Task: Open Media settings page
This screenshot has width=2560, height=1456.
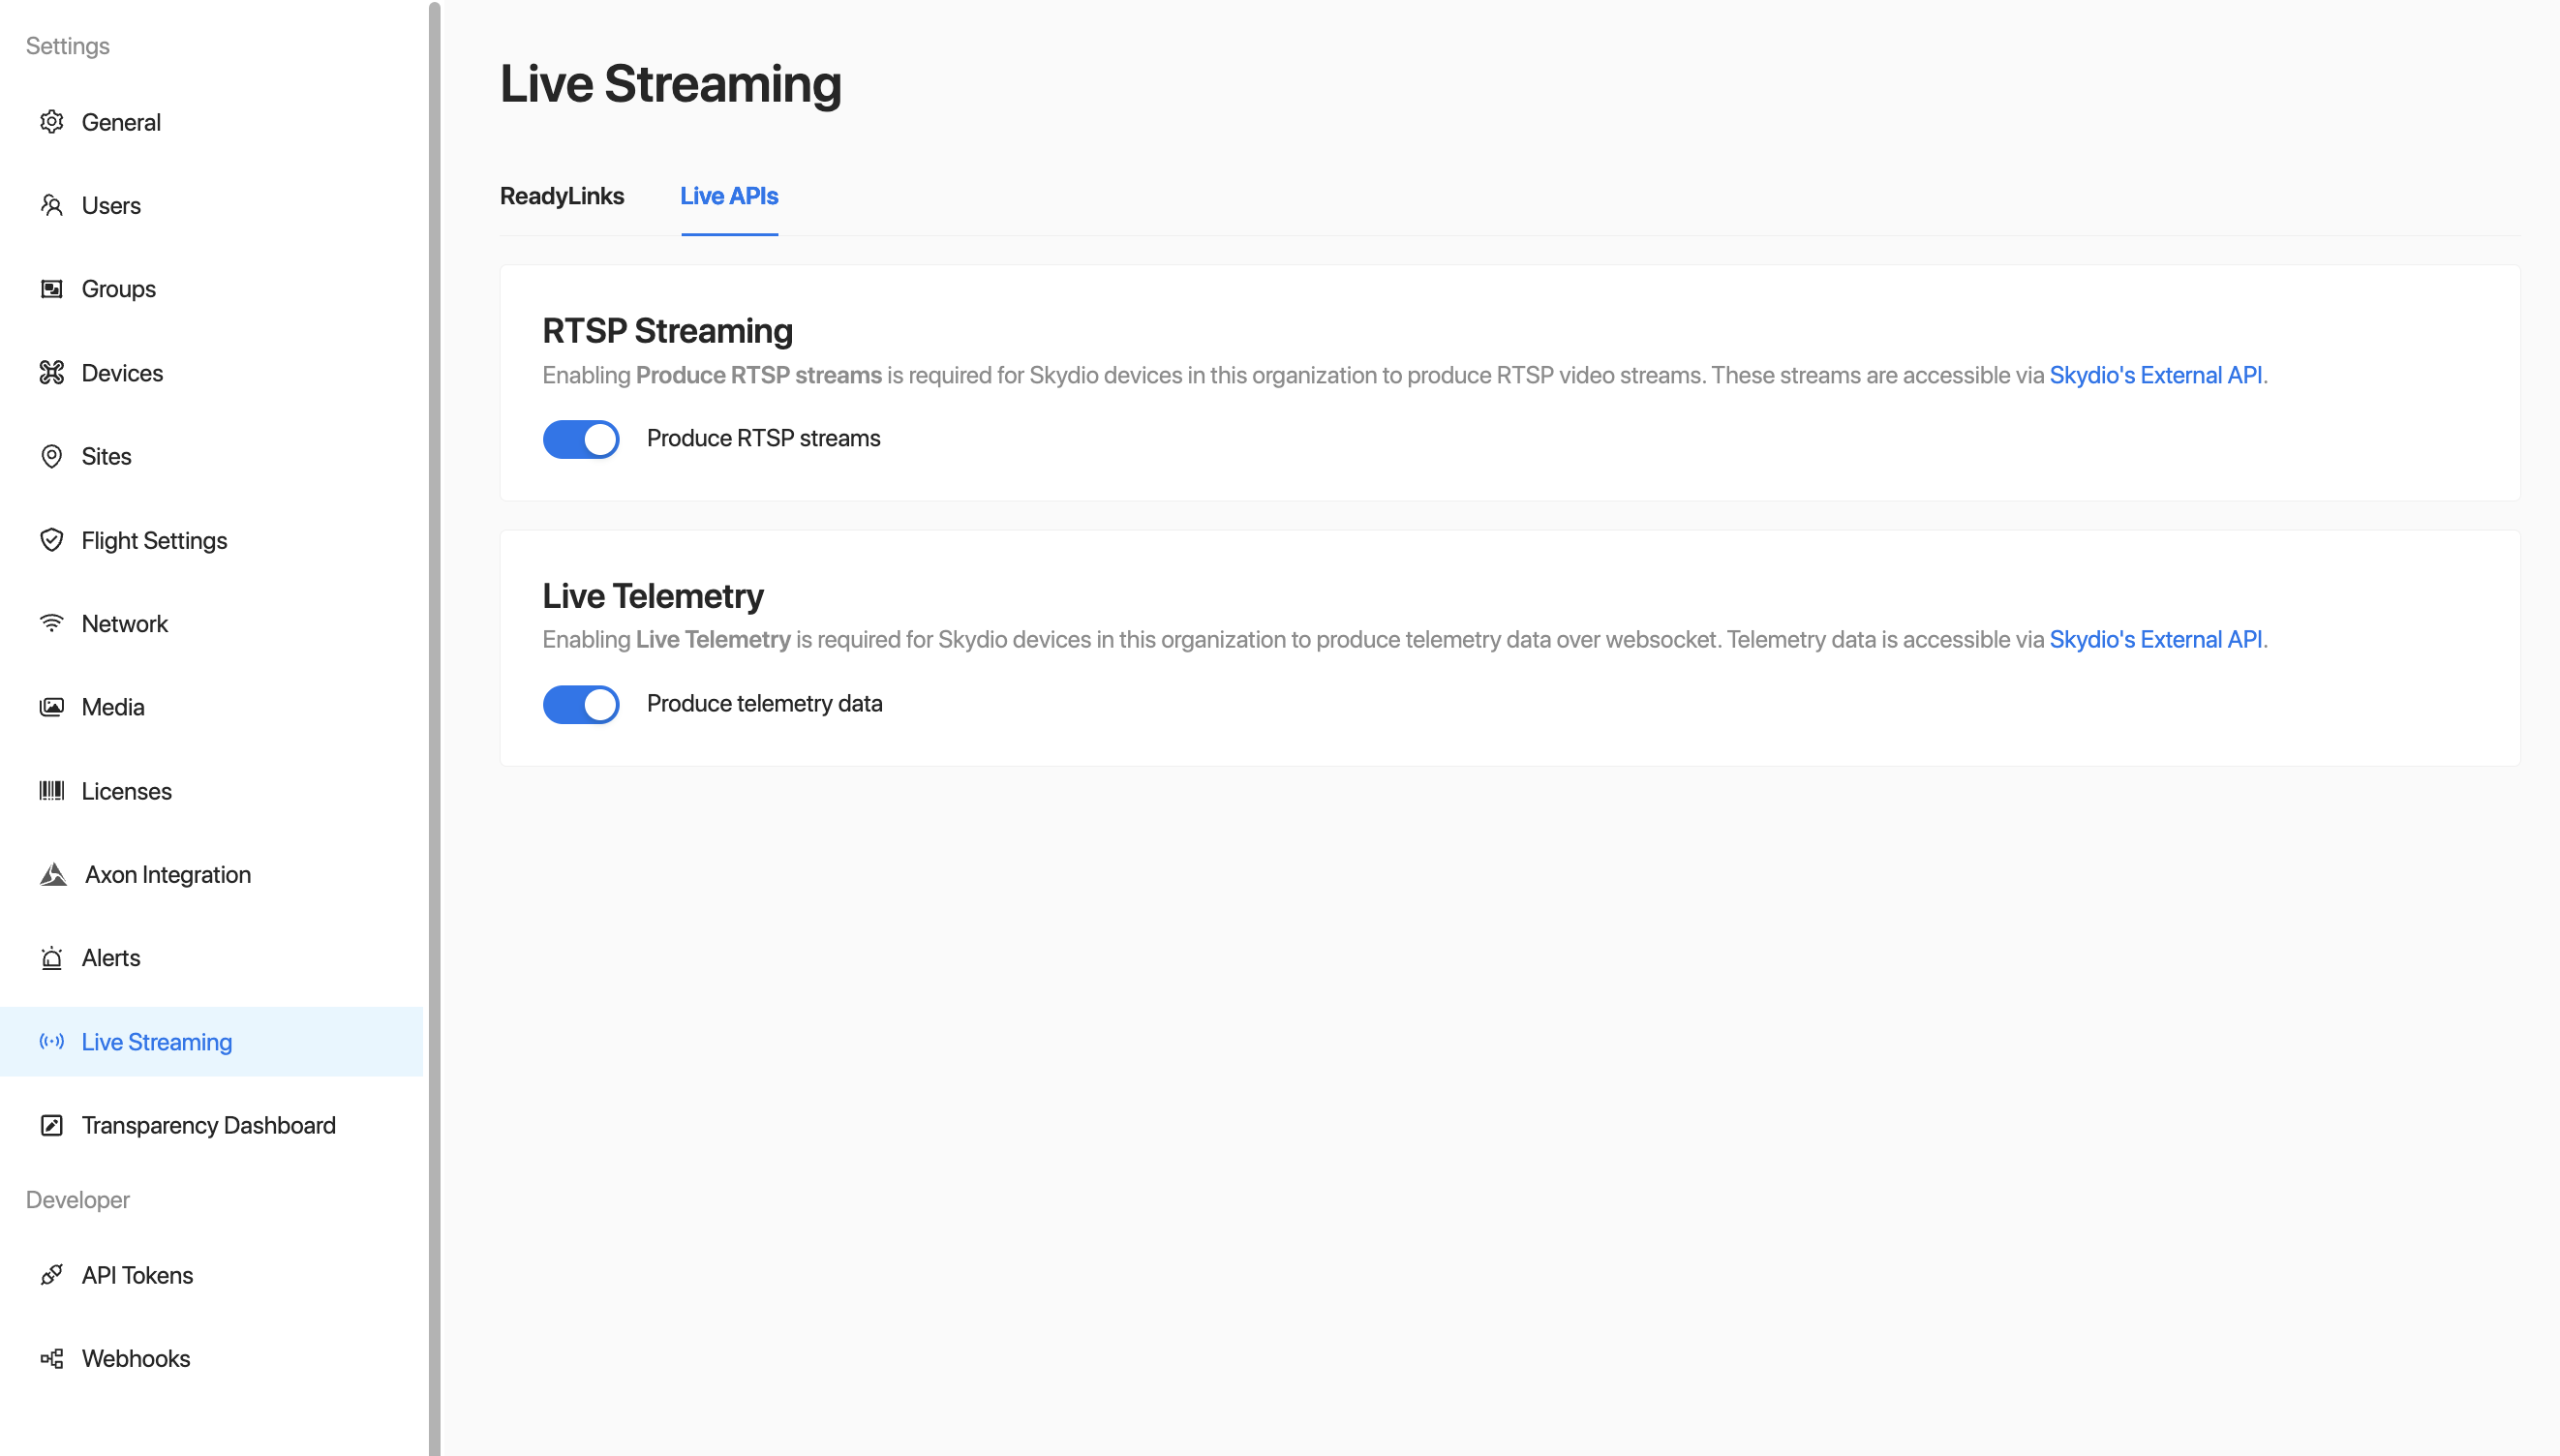Action: tap(113, 707)
